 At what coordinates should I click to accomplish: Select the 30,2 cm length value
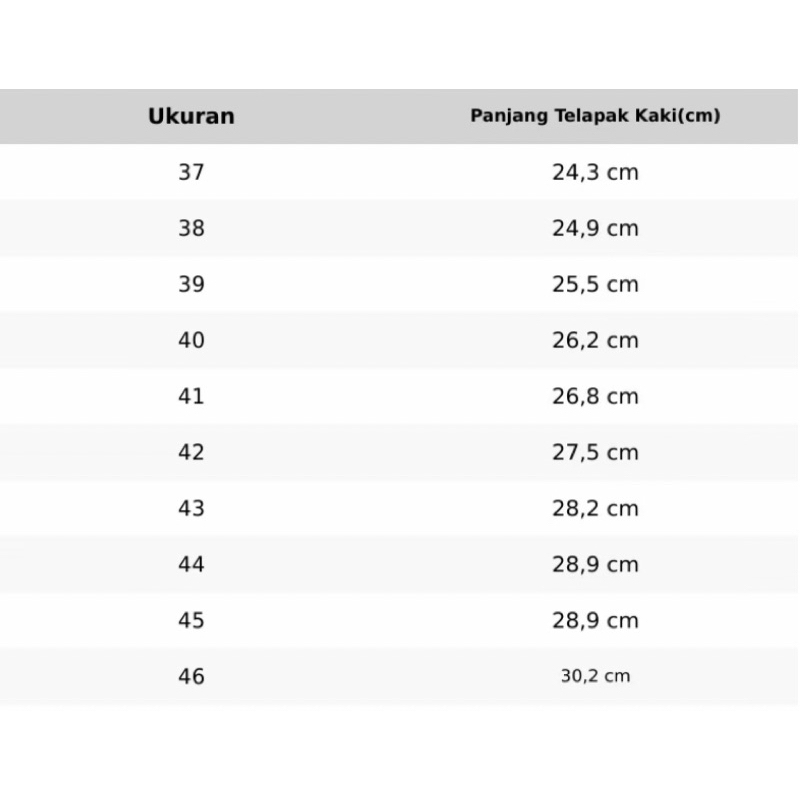pyautogui.click(x=595, y=676)
